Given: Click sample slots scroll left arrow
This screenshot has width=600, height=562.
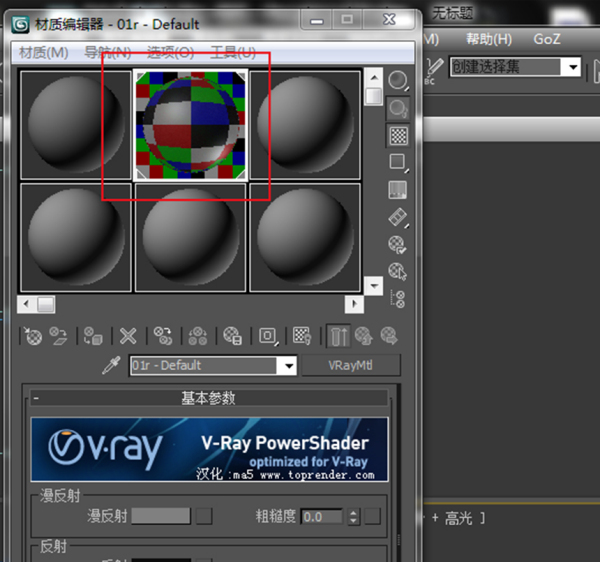Looking at the screenshot, I should click(x=26, y=305).
